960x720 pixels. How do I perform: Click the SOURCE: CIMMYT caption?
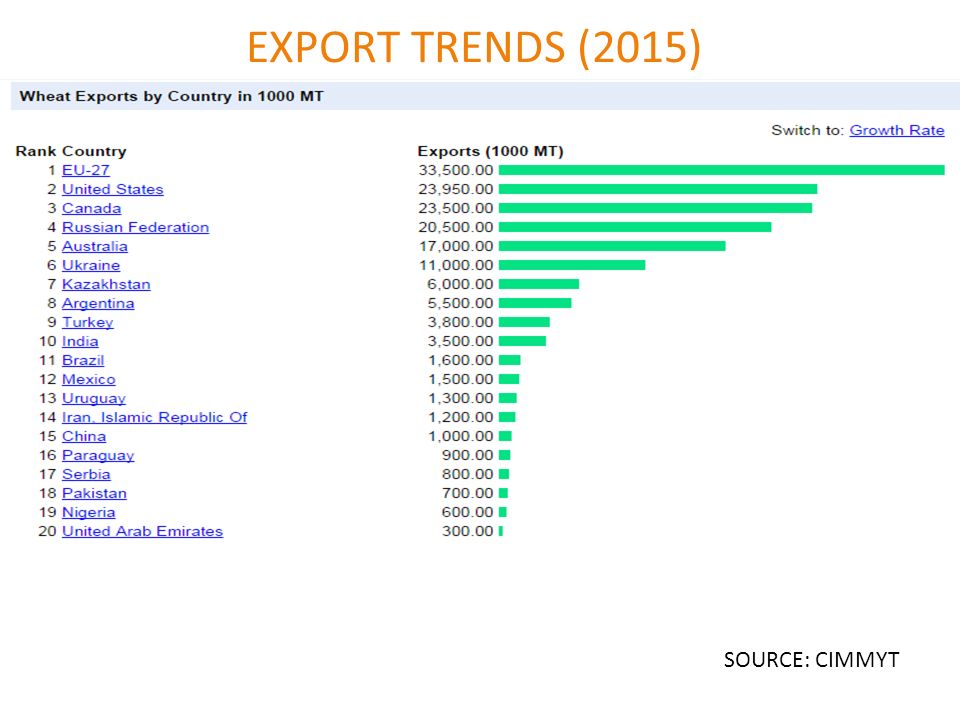click(x=811, y=660)
